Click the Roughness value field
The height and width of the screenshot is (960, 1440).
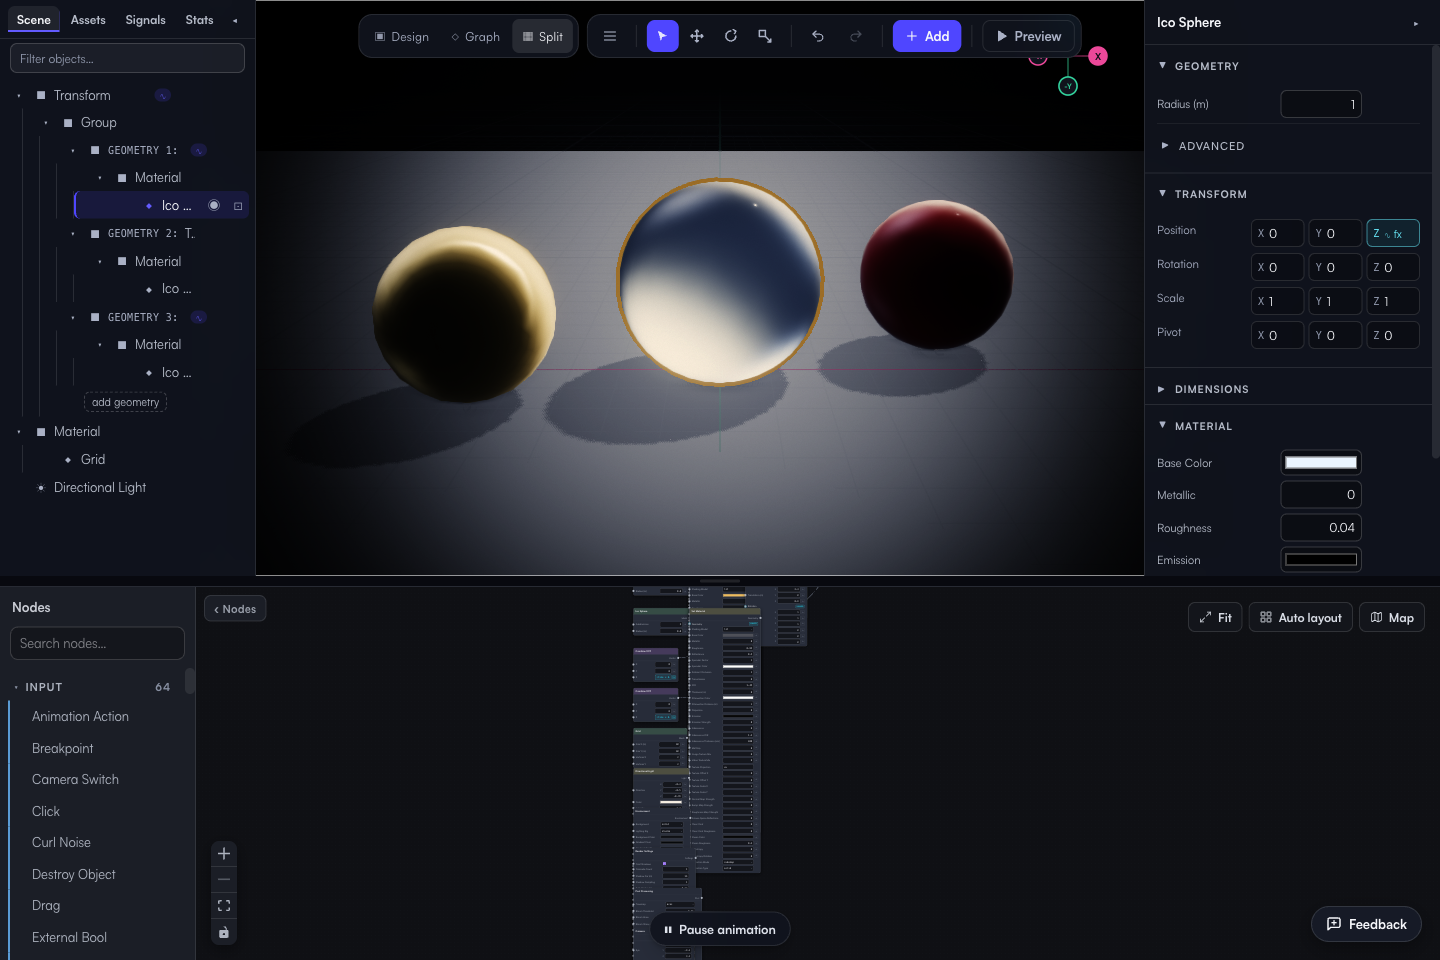click(1321, 527)
